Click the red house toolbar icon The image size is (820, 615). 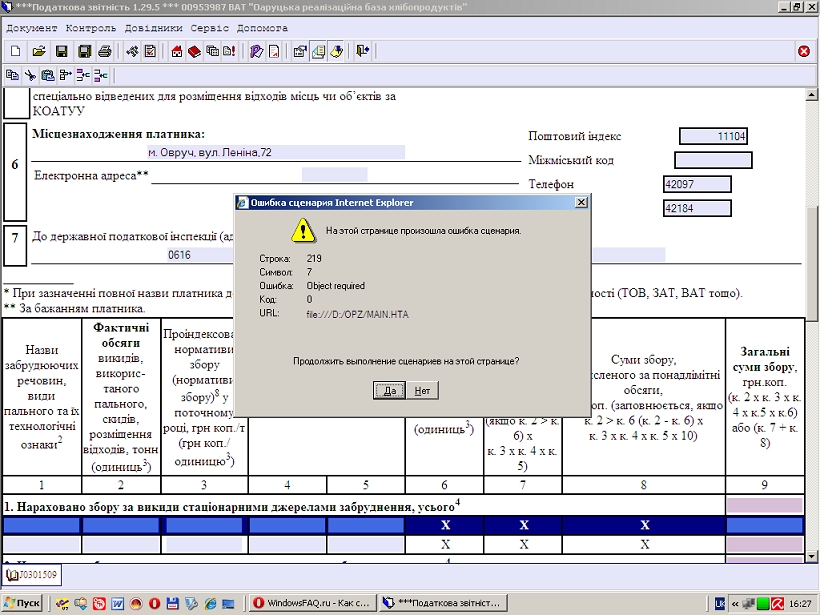pos(177,51)
